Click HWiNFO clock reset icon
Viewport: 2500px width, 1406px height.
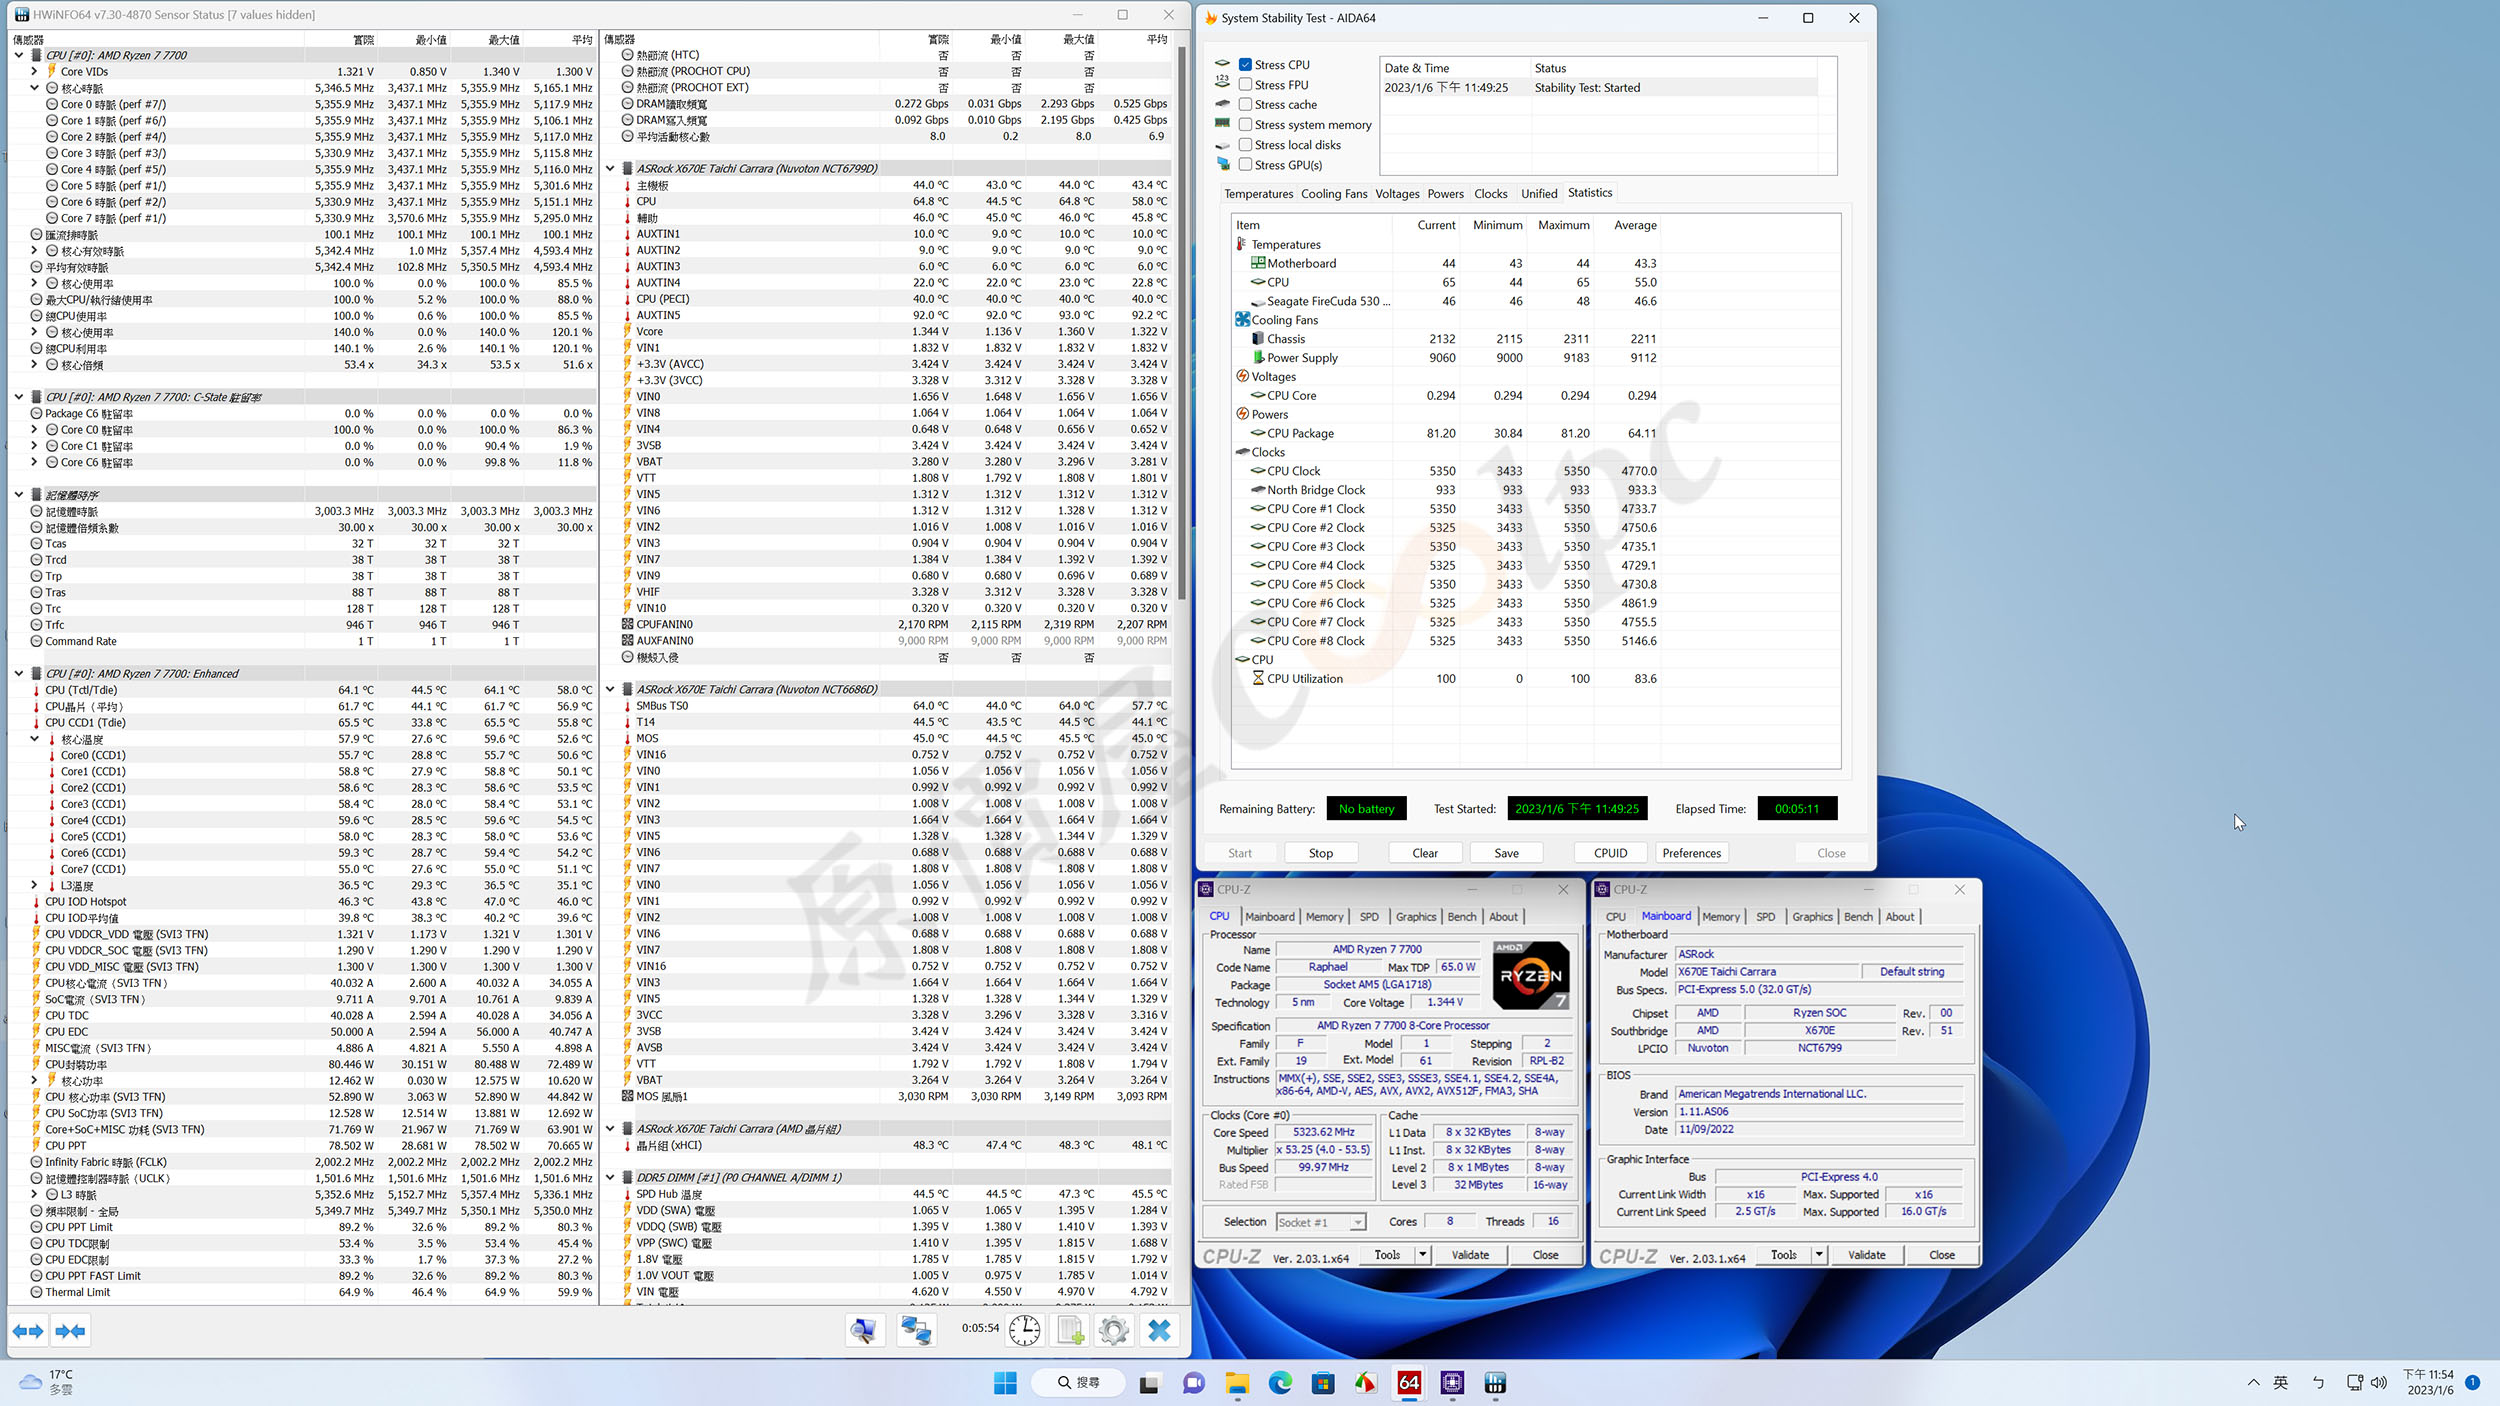tap(1024, 1330)
